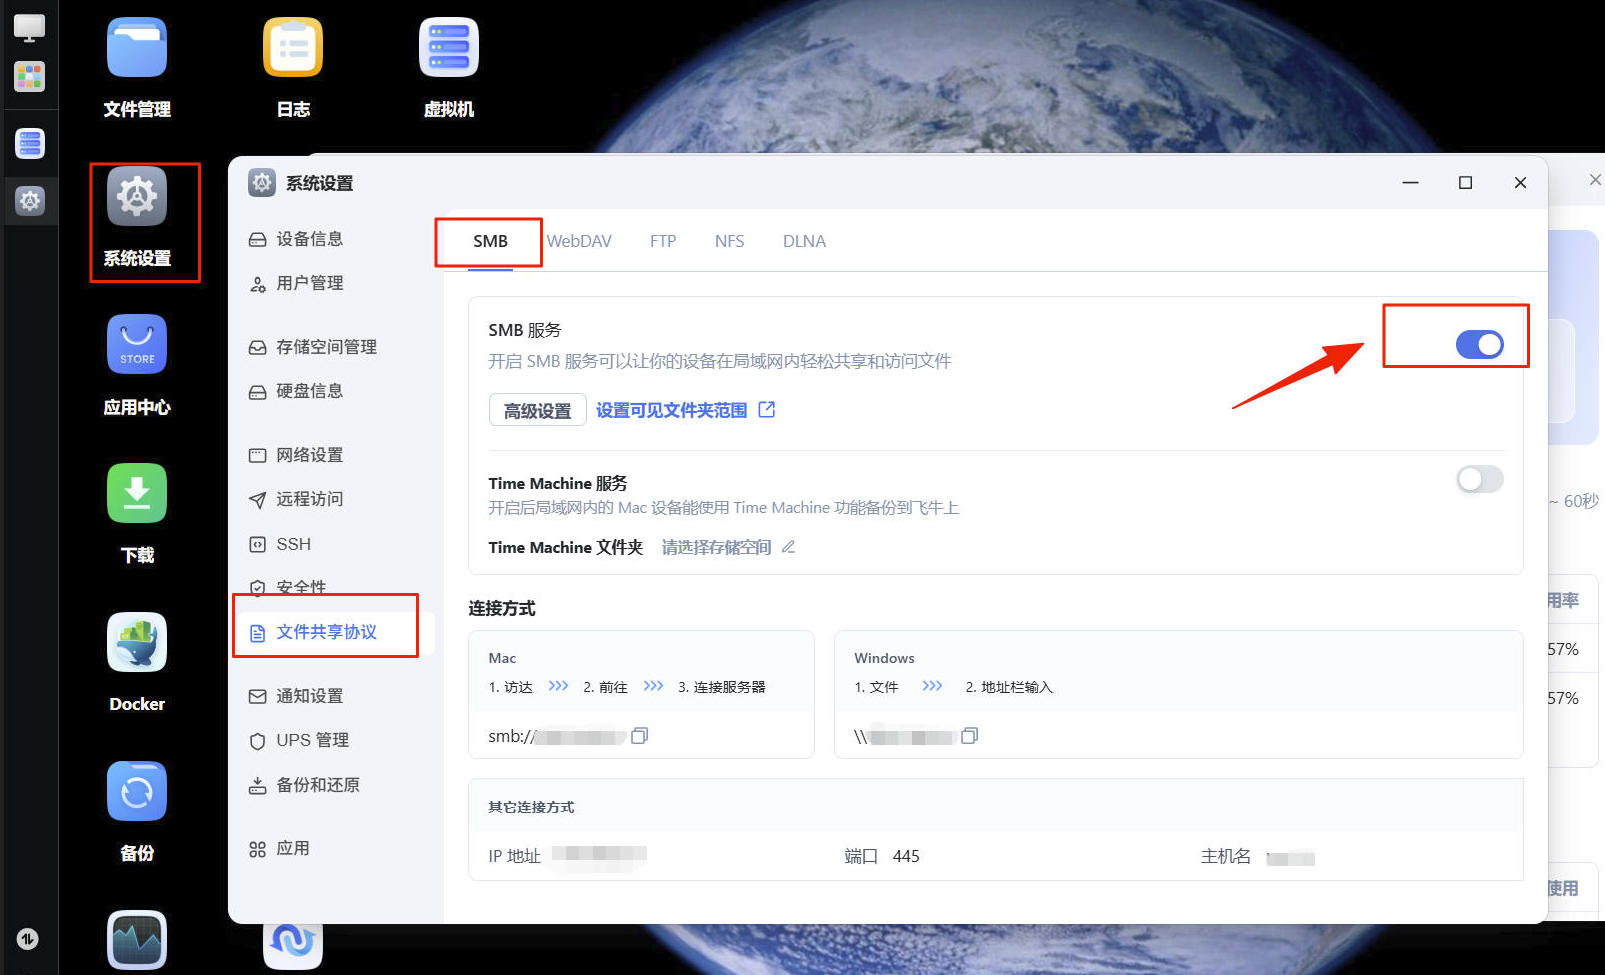Open the 应用中心 store icon
The height and width of the screenshot is (975, 1605).
[137, 345]
